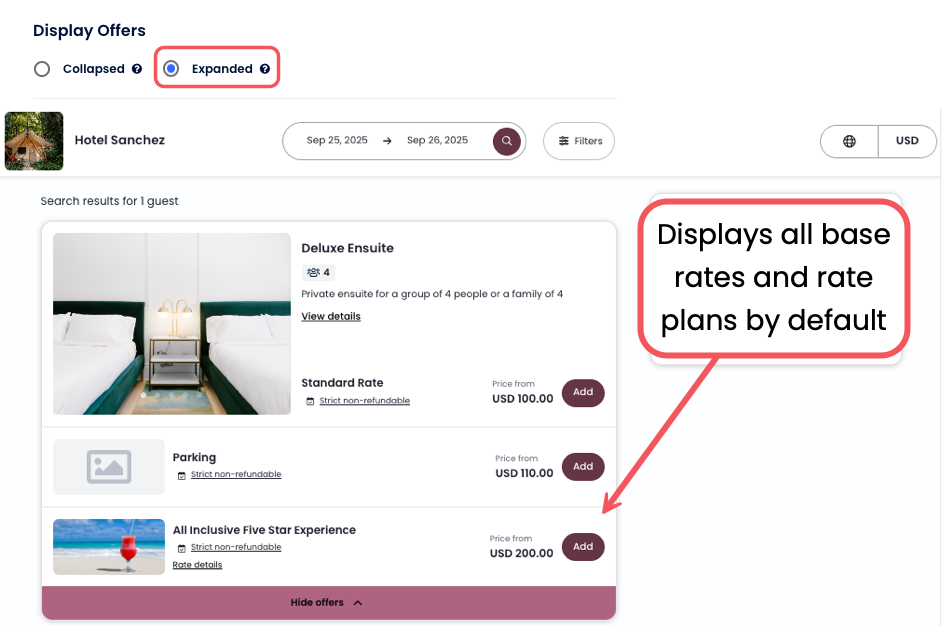Open help icon next to Collapsed
The width and height of the screenshot is (942, 626).
[x=137, y=69]
